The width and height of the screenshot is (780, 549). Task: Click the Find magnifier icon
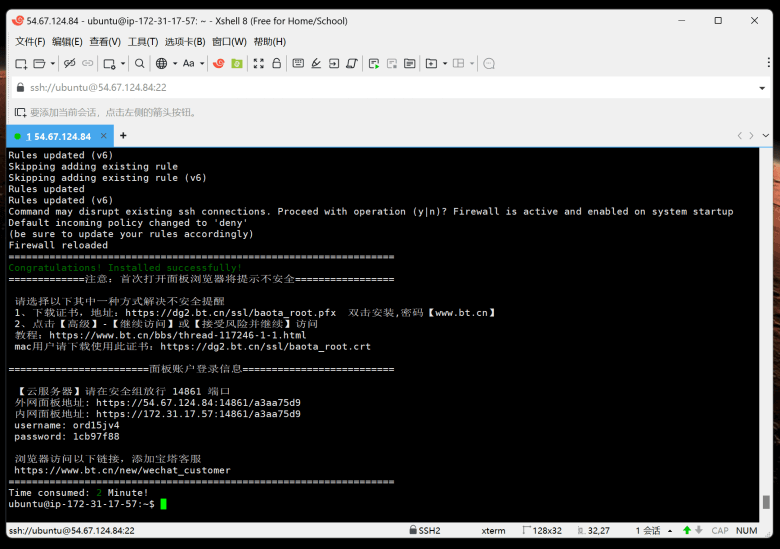(140, 63)
